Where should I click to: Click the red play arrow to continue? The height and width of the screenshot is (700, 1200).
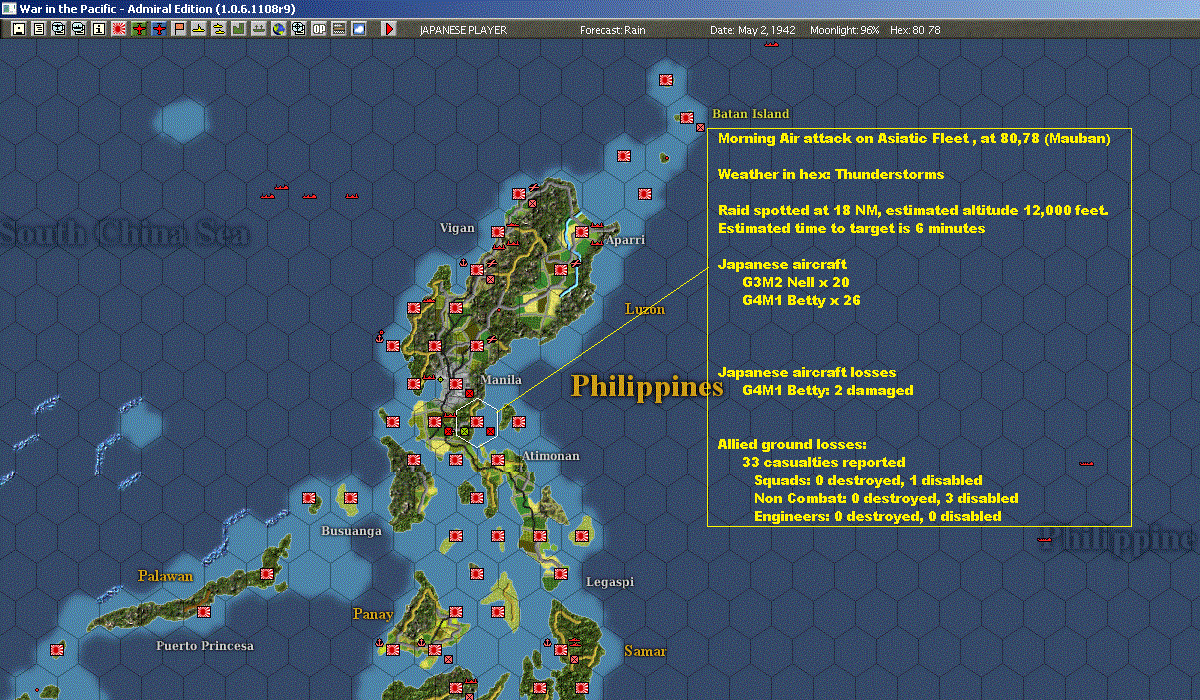389,29
